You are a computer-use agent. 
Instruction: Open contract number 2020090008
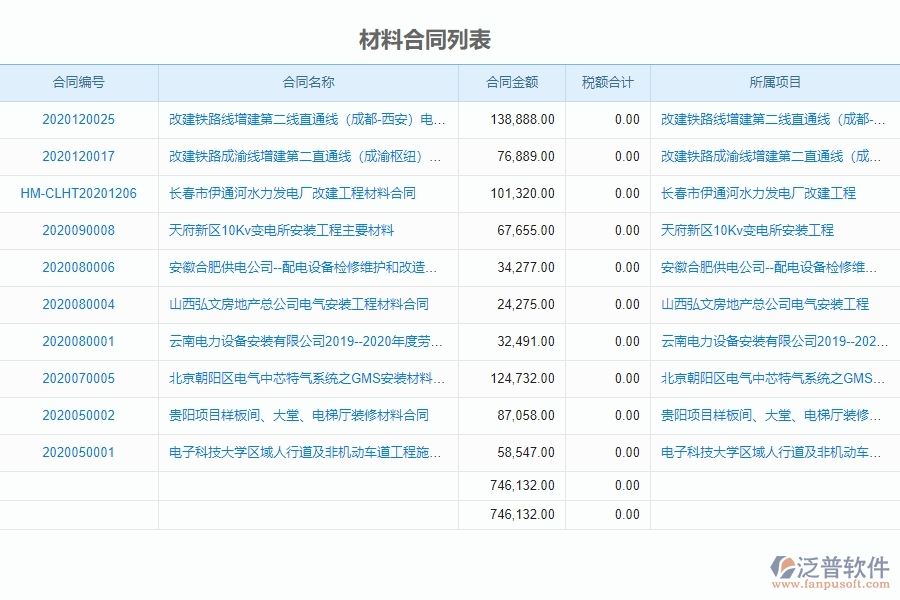(x=80, y=230)
